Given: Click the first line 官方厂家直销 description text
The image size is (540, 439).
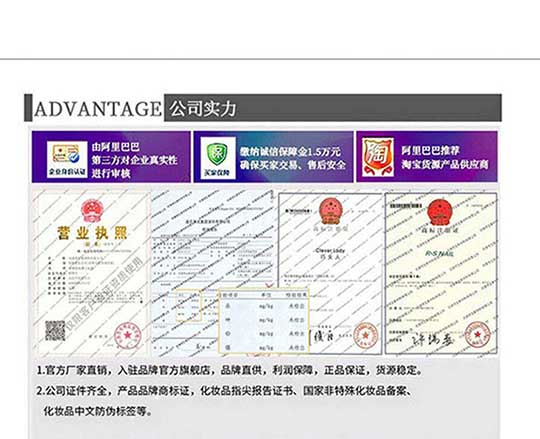Looking at the screenshot, I should (230, 370).
